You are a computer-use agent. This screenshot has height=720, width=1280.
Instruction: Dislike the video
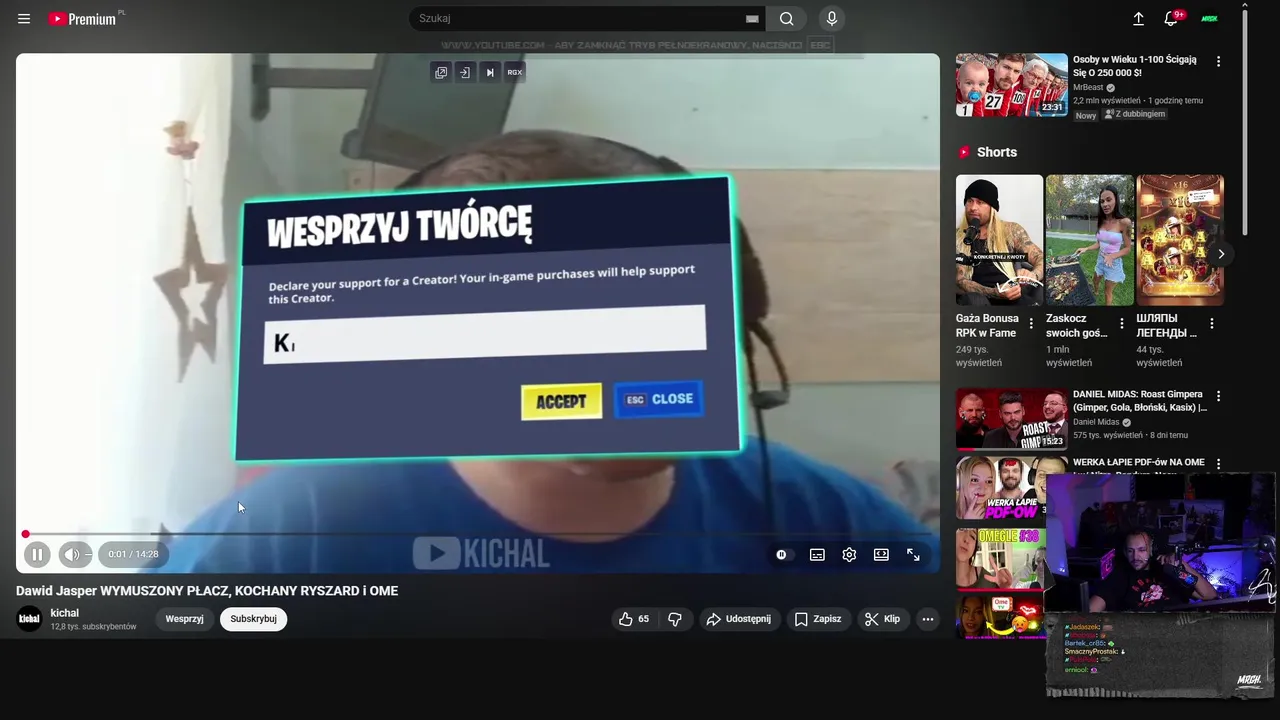[x=675, y=619]
